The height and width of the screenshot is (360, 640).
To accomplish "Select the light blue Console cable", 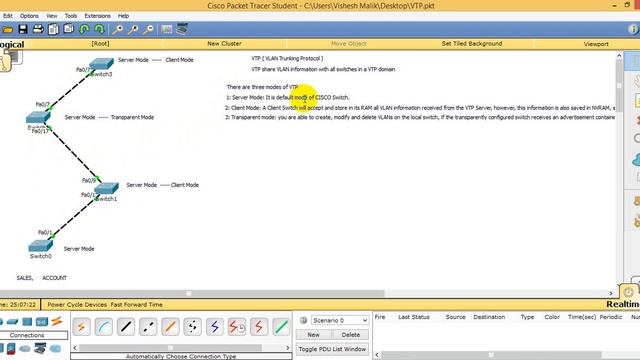I will click(x=104, y=327).
